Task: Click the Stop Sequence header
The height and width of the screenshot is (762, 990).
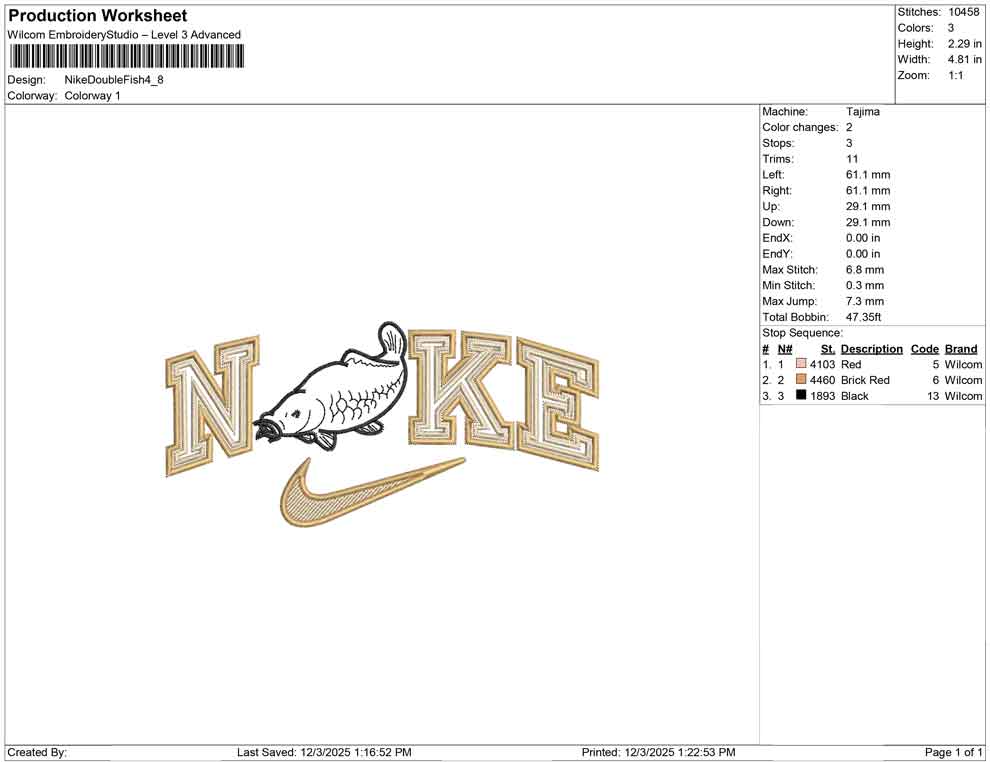Action: click(x=800, y=332)
